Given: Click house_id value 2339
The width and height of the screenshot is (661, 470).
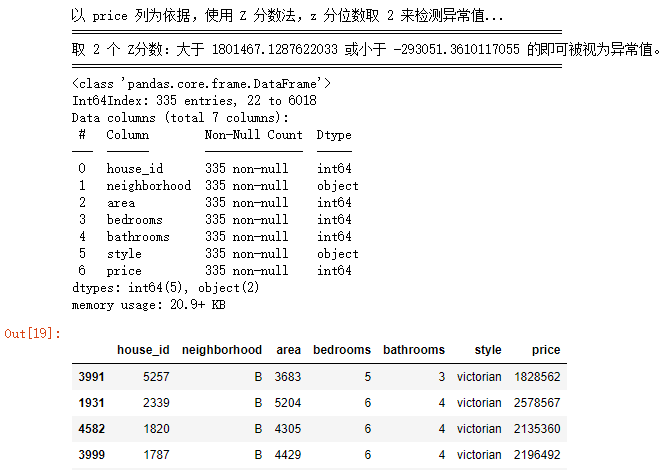Looking at the screenshot, I should click(156, 403).
